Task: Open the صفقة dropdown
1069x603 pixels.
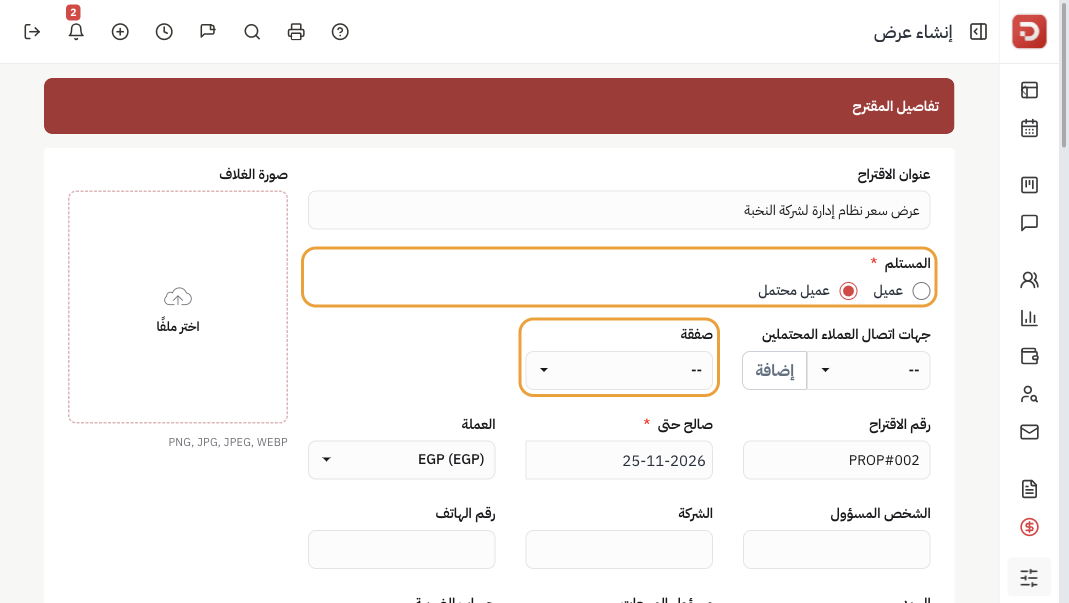Action: point(619,370)
